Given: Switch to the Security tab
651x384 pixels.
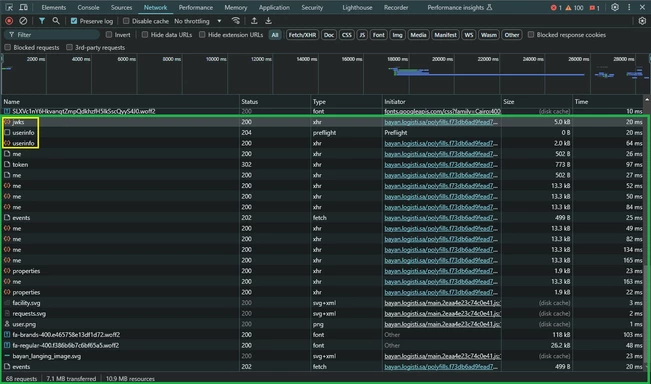Looking at the screenshot, I should tap(312, 7).
